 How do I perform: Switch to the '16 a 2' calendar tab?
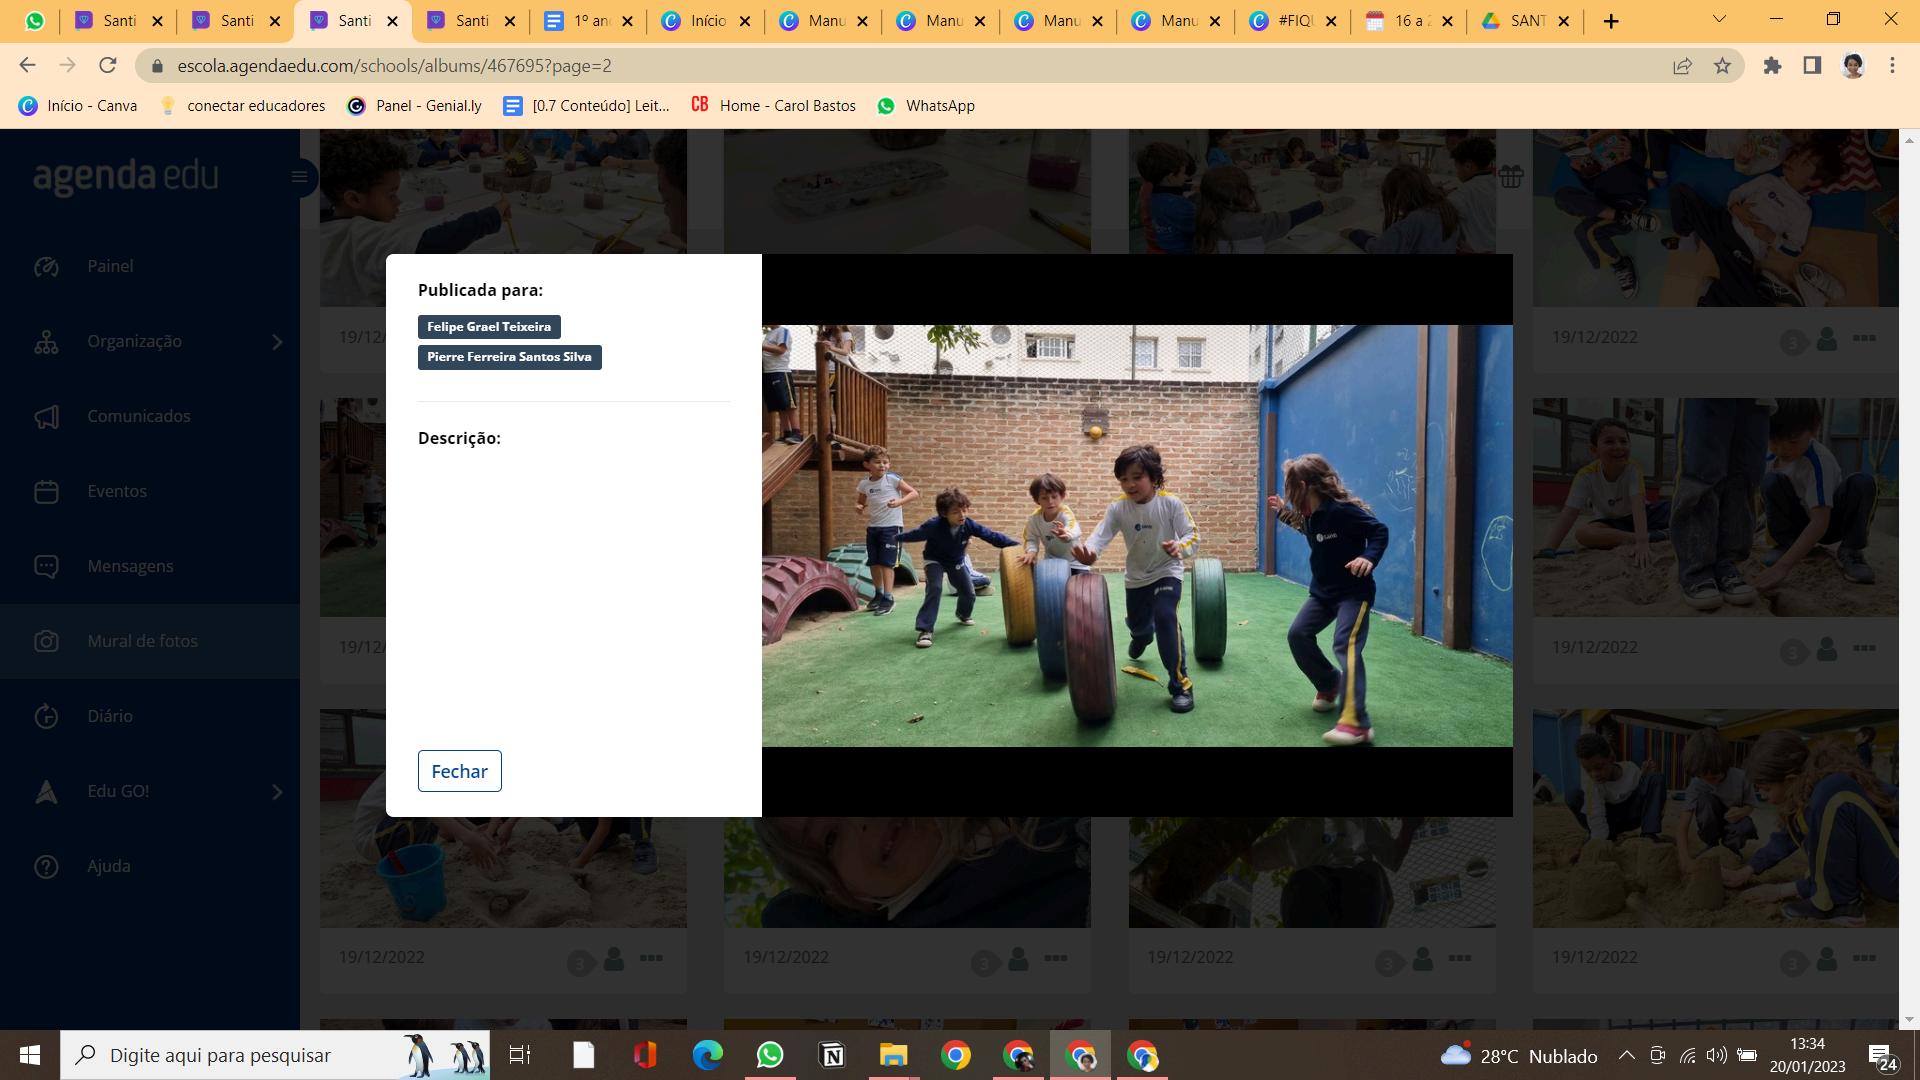point(1408,20)
